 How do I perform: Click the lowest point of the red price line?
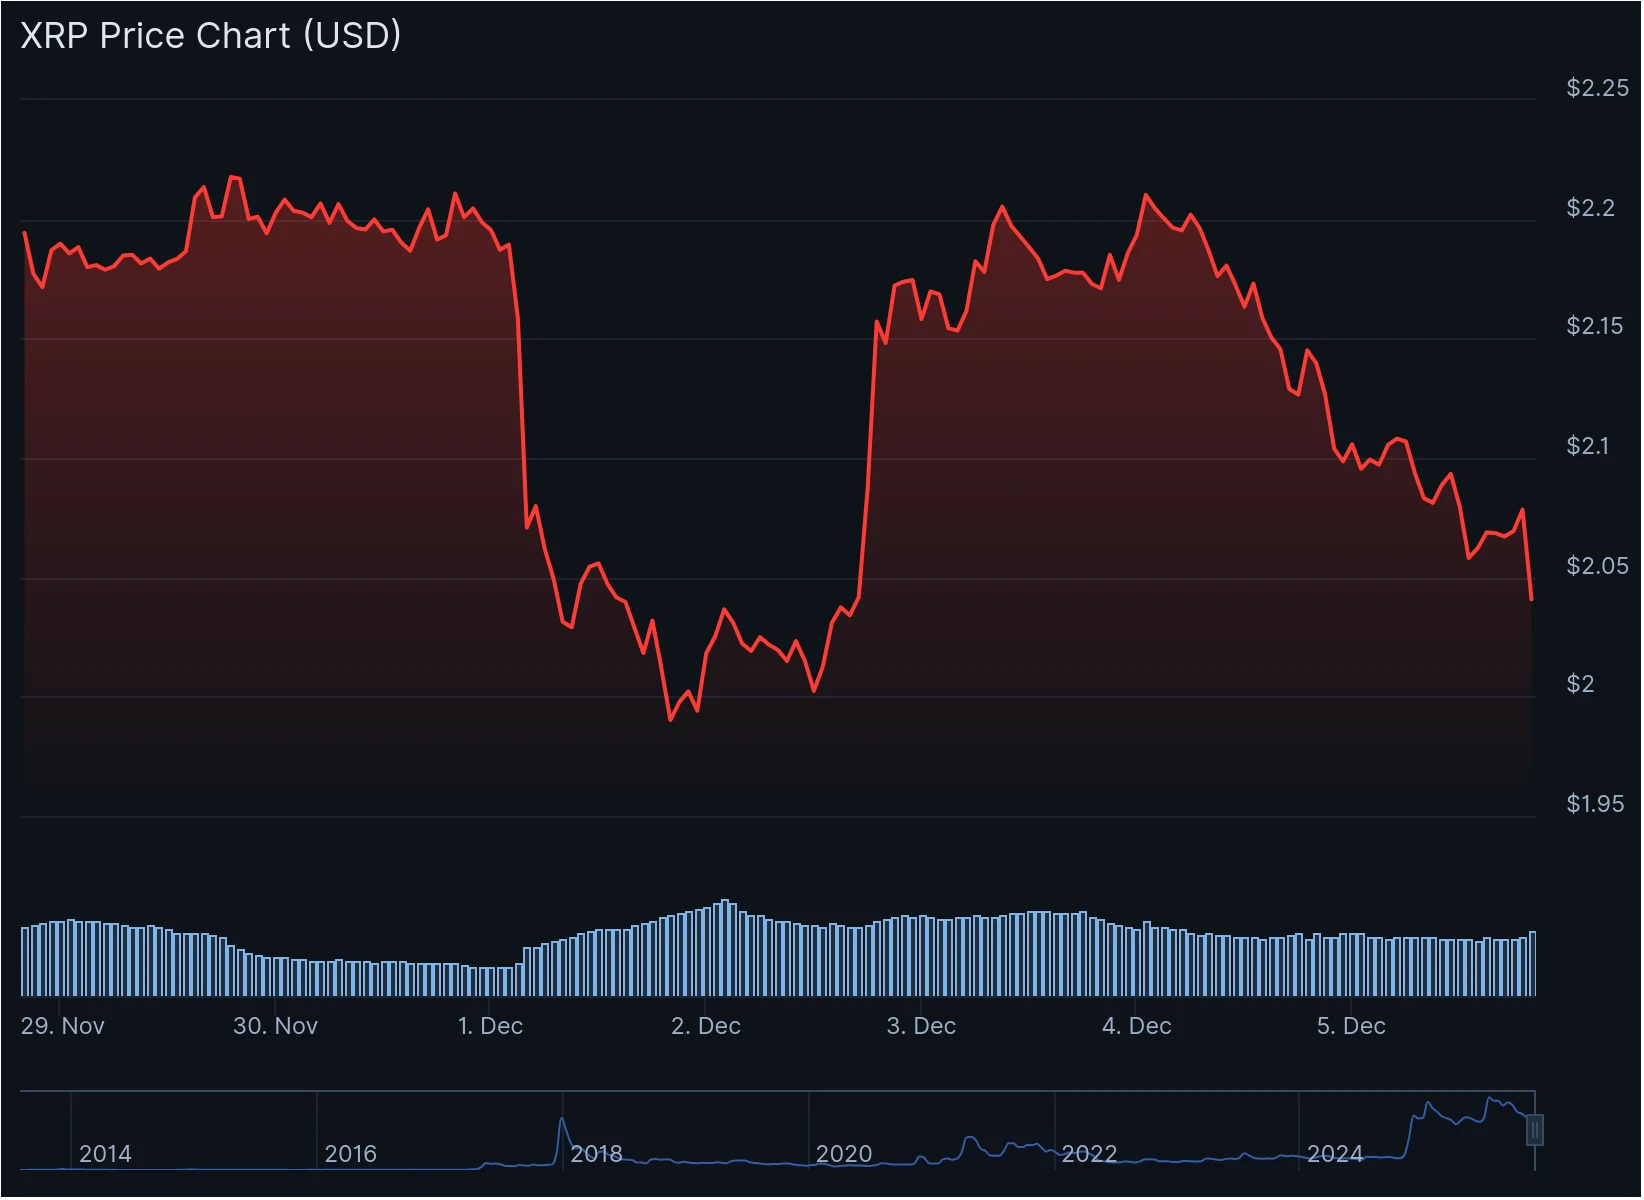click(670, 719)
